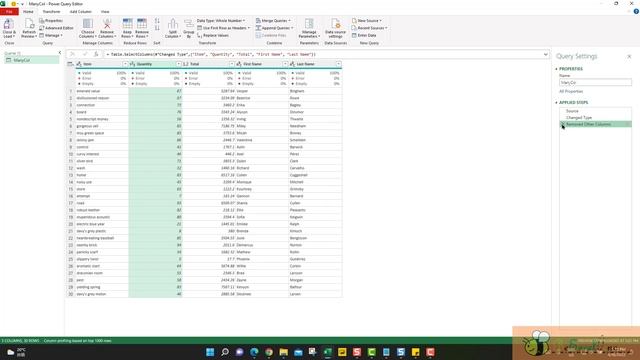Image resolution: width=640 pixels, height=360 pixels.
Task: Open the Manage query dropdown
Action: (x=51, y=35)
